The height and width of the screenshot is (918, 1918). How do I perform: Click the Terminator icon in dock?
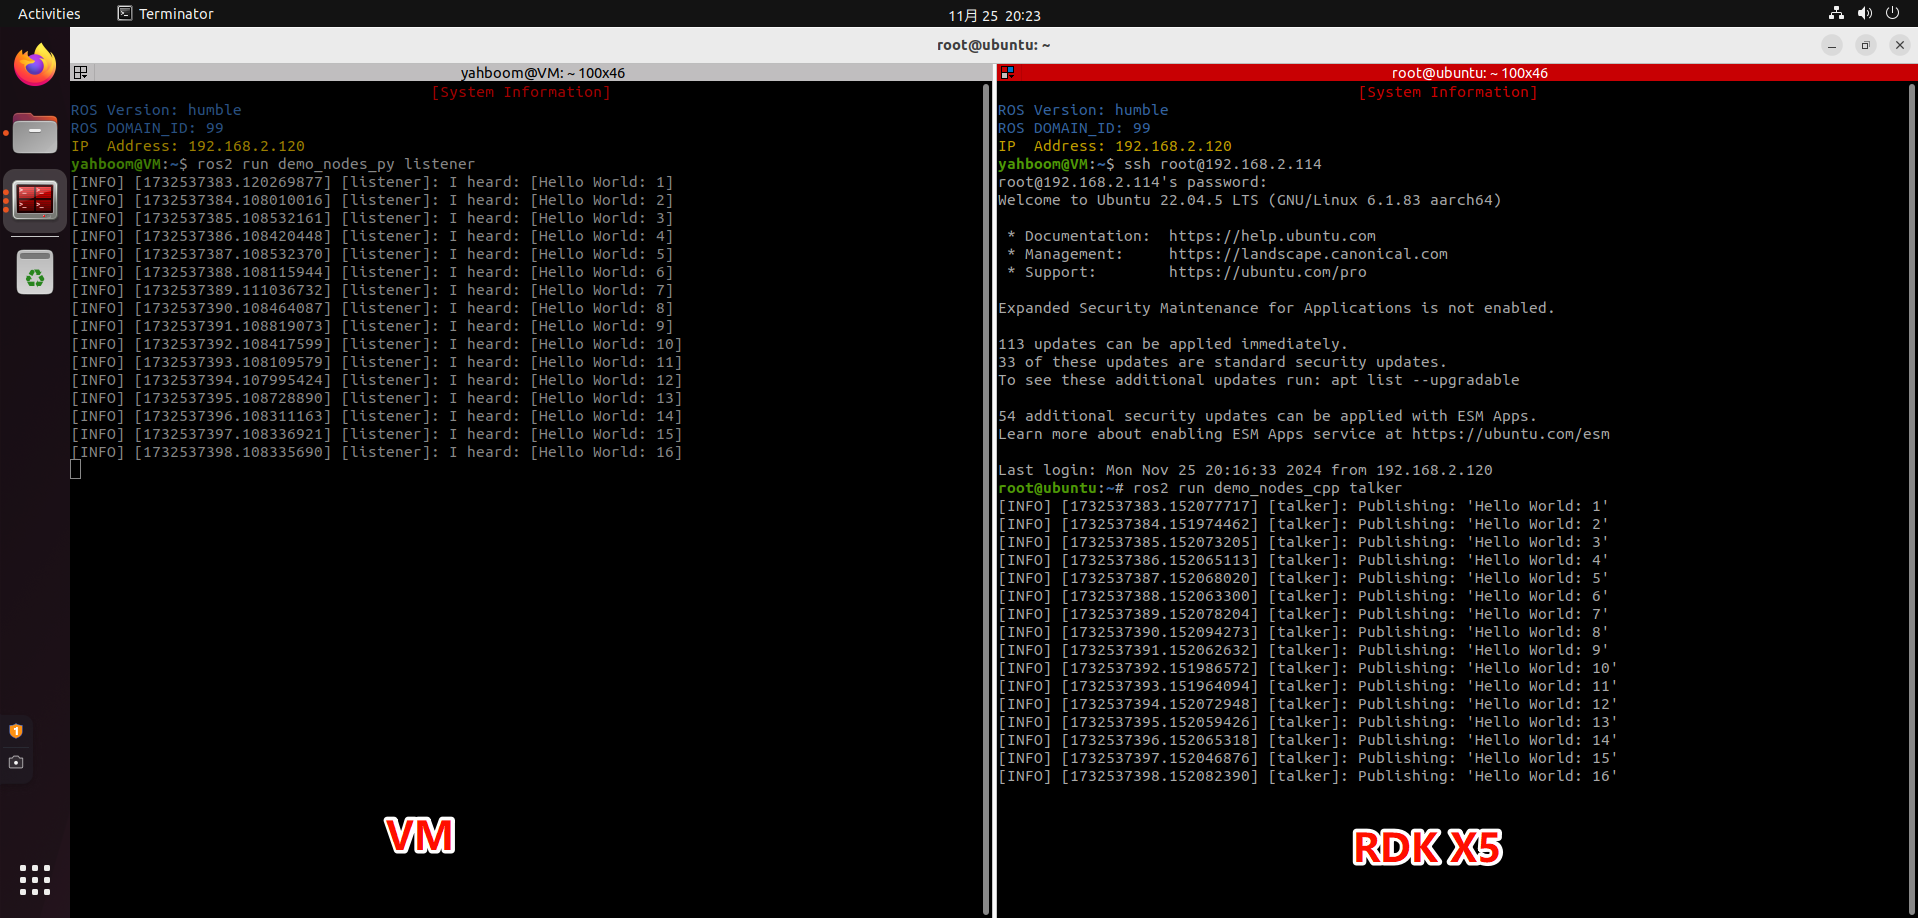tap(35, 201)
